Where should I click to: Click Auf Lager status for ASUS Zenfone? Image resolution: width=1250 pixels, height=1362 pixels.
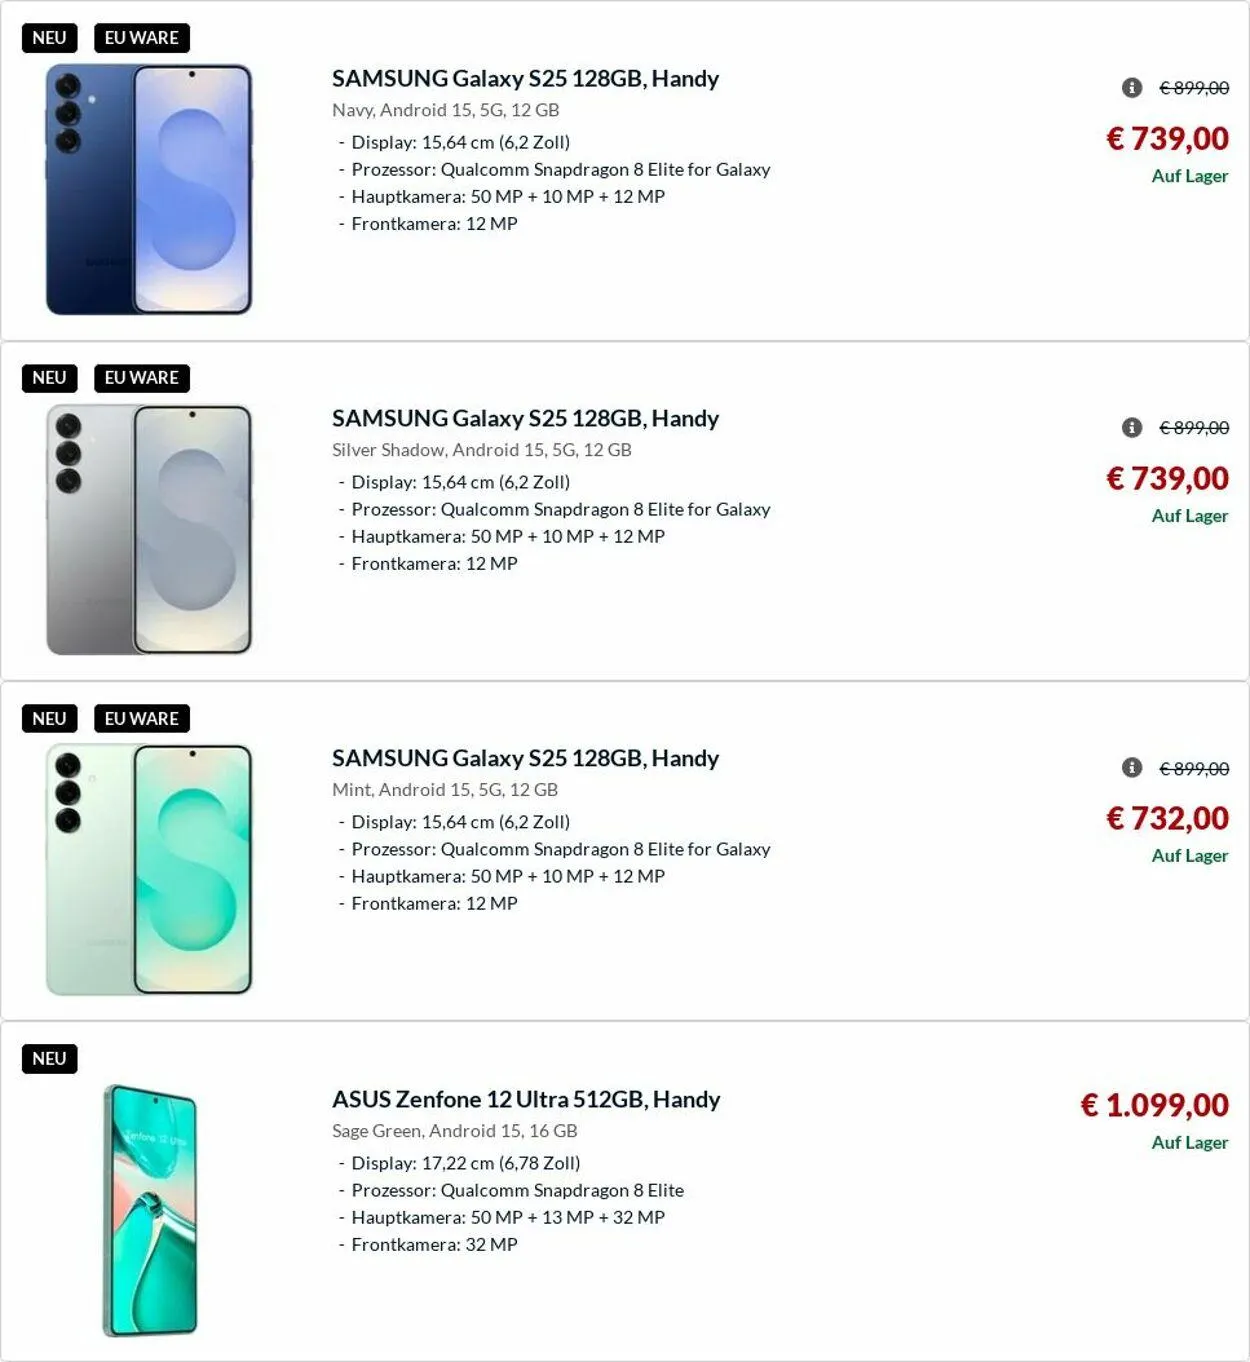pyautogui.click(x=1189, y=1142)
